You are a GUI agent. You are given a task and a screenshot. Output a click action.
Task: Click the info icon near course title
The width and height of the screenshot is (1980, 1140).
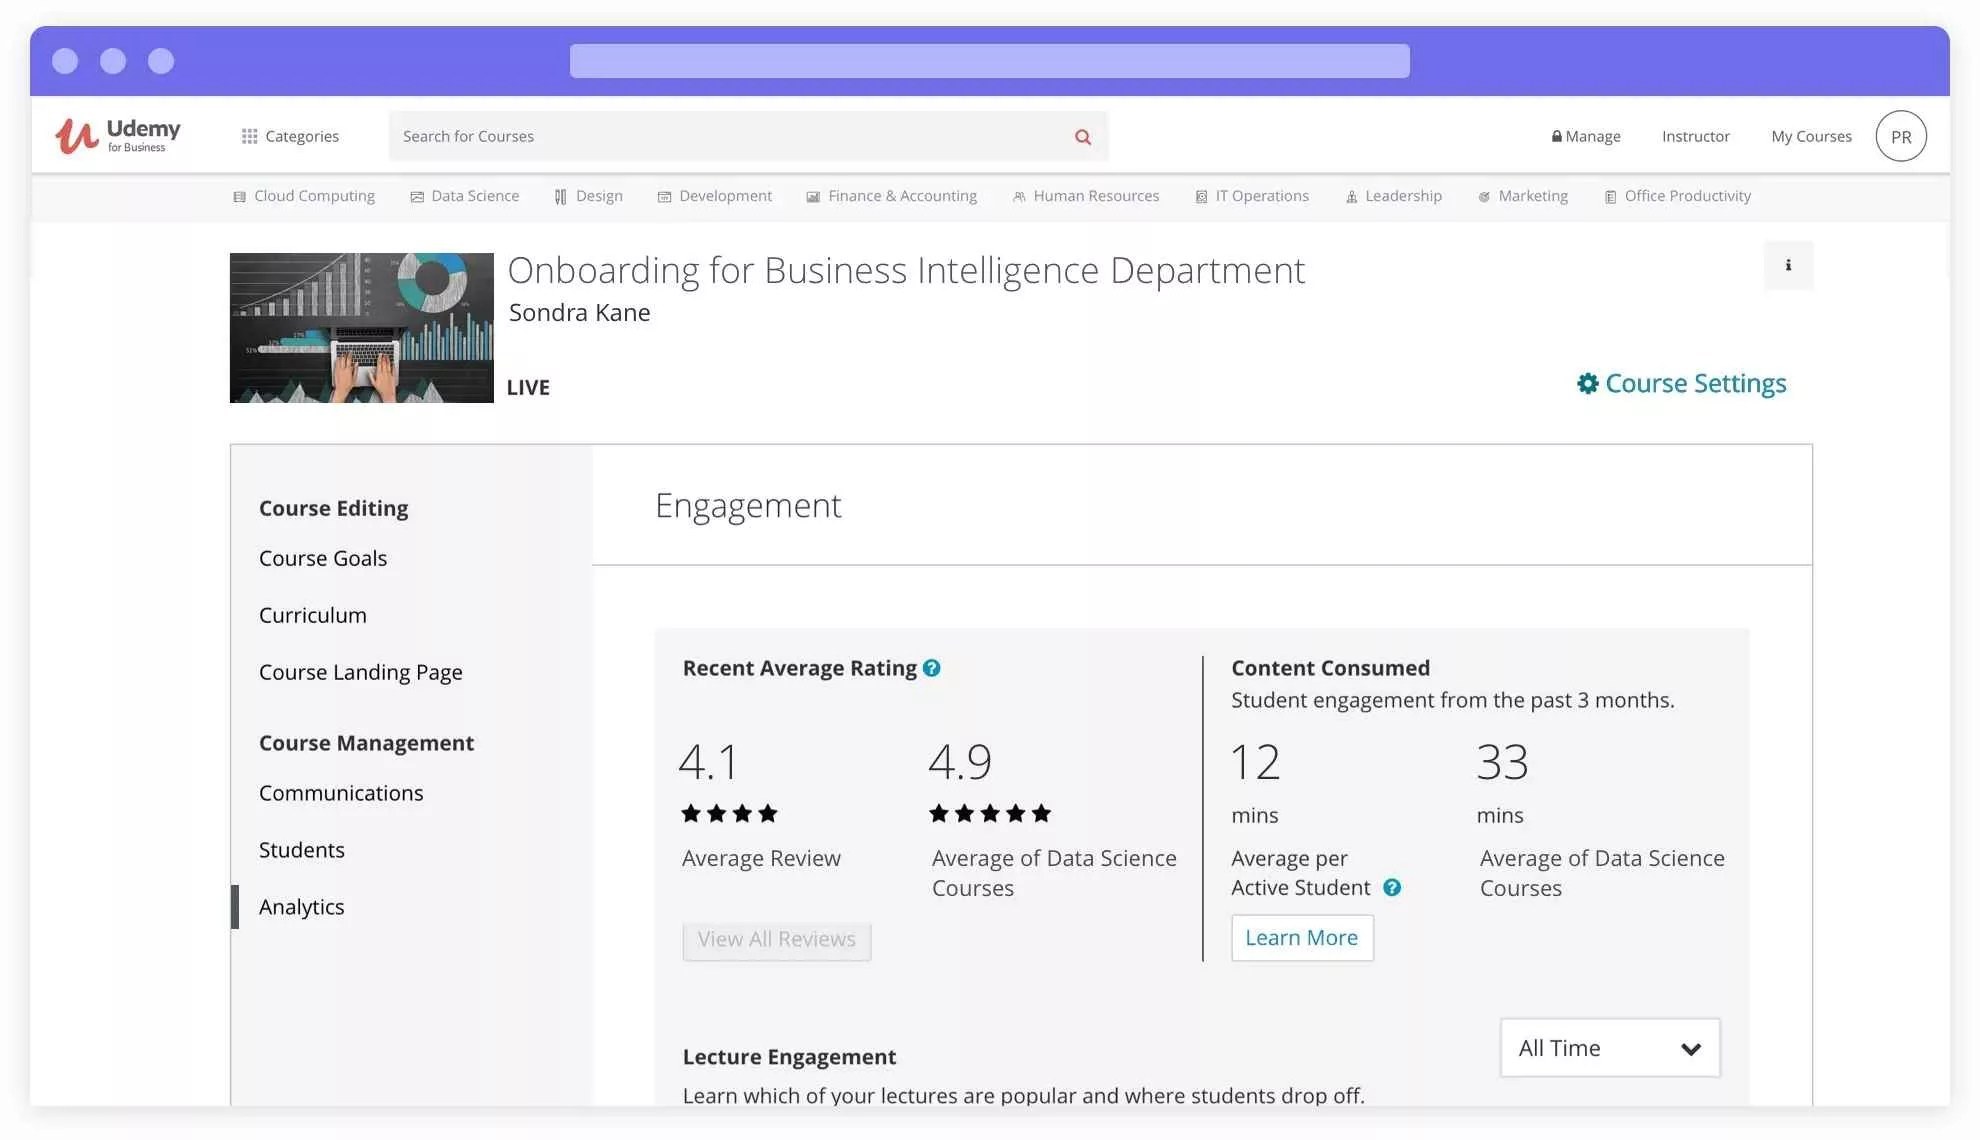pos(1788,265)
